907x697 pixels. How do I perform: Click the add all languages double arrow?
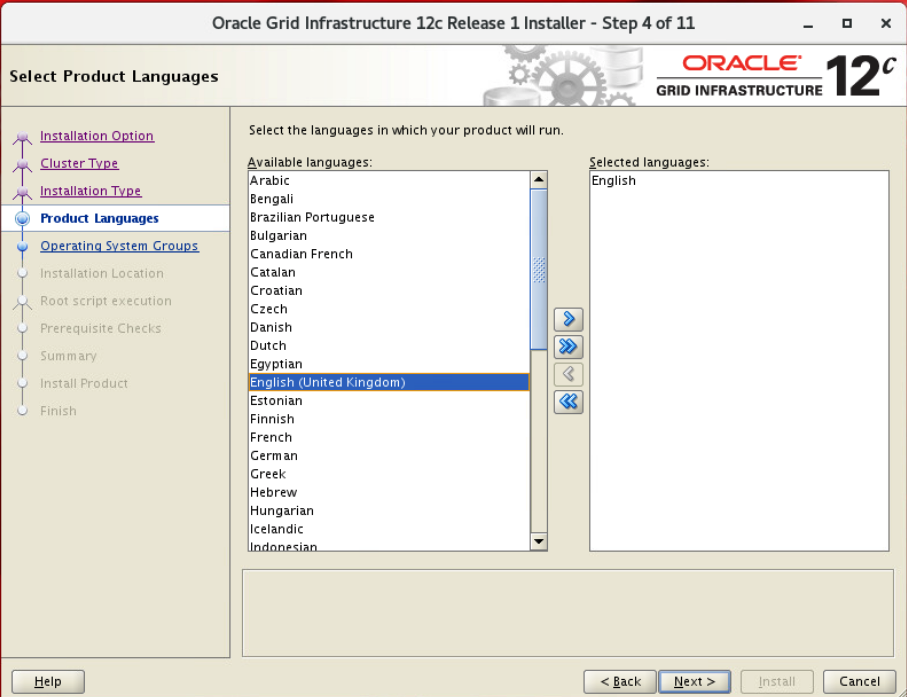point(568,347)
